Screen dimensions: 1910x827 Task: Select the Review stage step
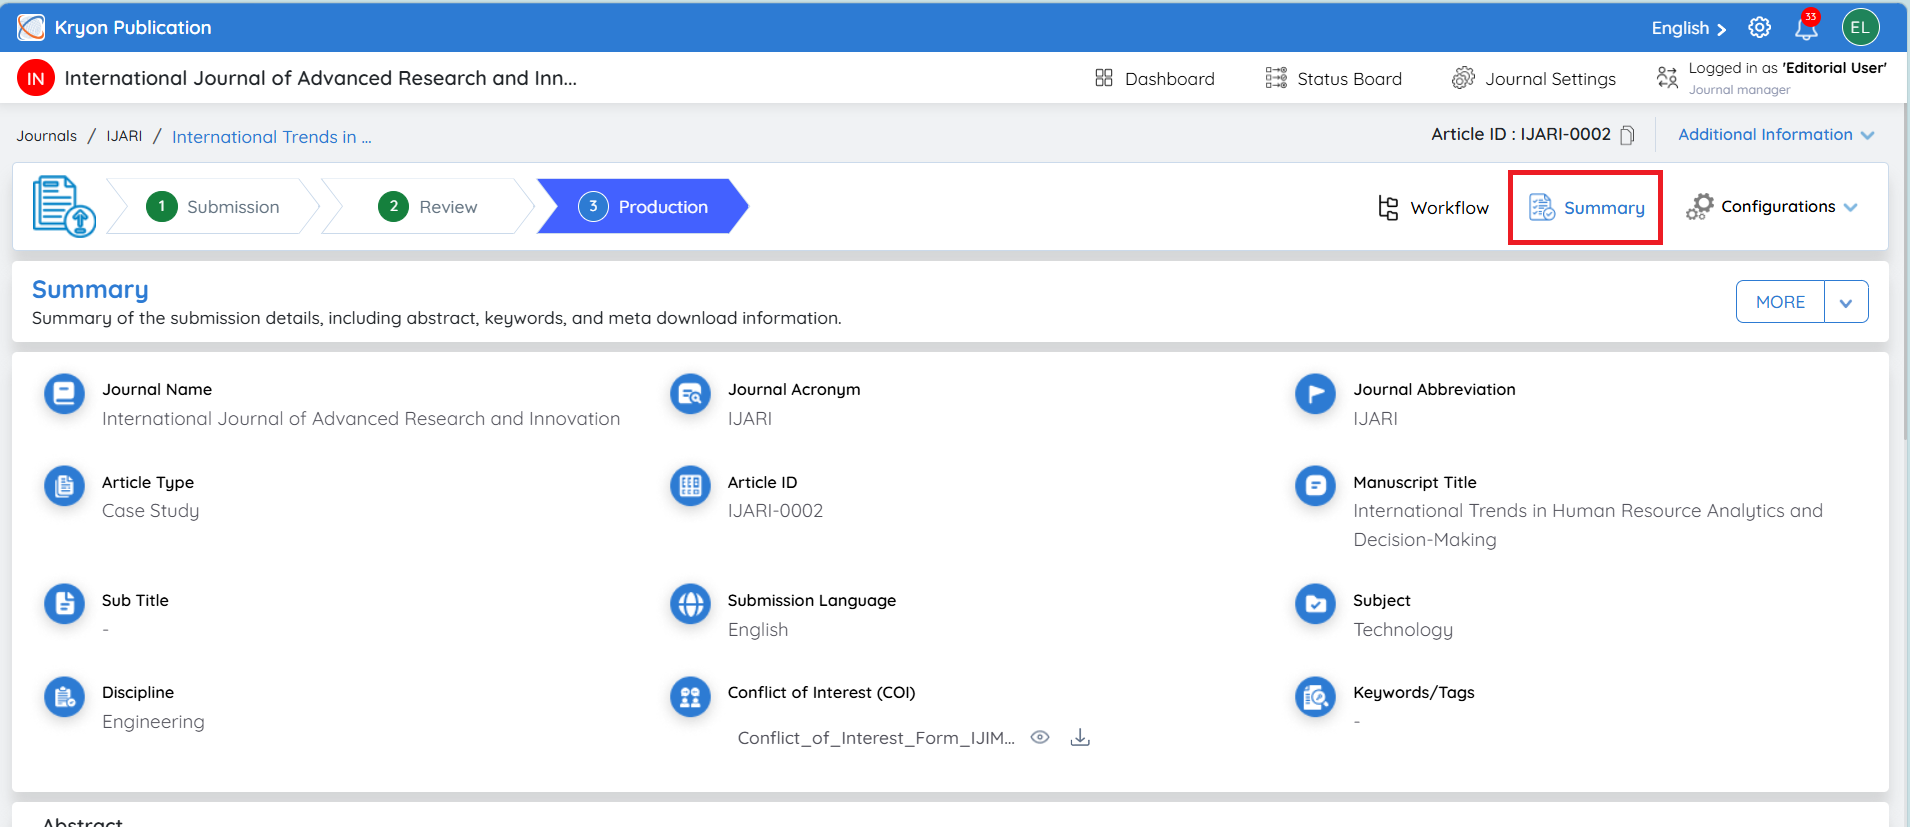[428, 207]
